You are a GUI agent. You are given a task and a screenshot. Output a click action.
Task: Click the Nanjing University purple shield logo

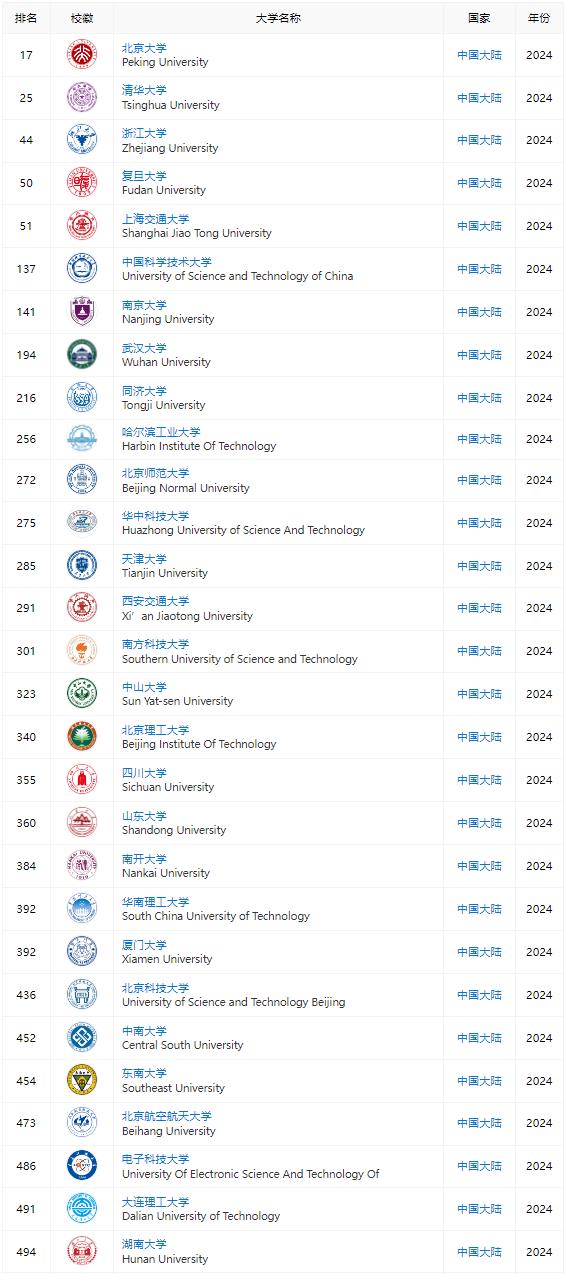82,312
